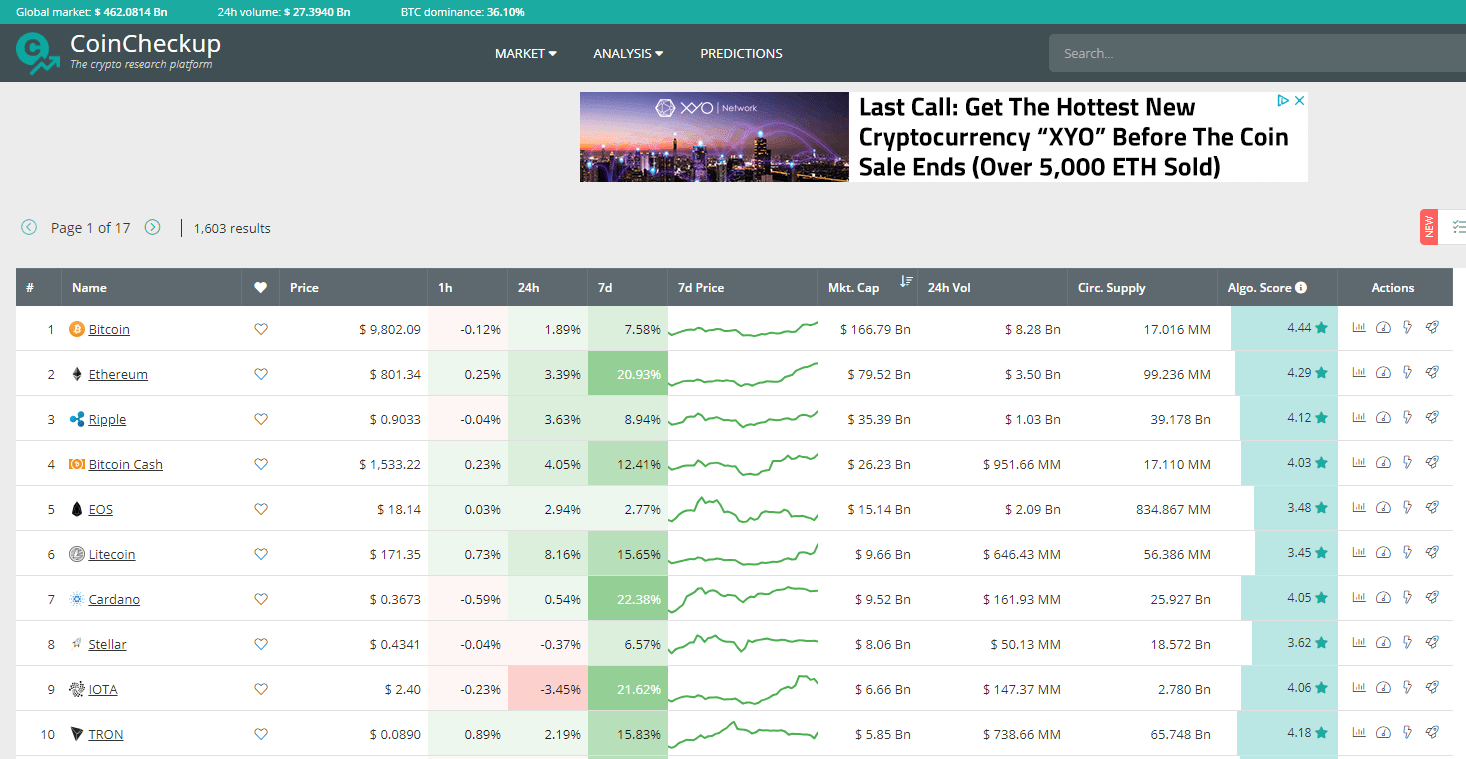Viewport: 1466px width, 759px height.
Task: Favorite Litecoin with the heart toggle
Action: (261, 554)
